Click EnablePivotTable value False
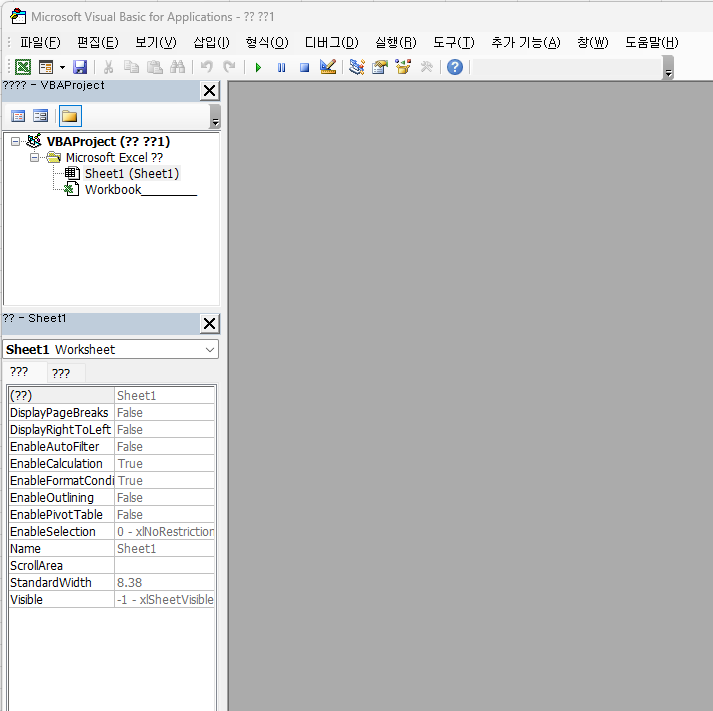This screenshot has width=713, height=711. coord(164,515)
